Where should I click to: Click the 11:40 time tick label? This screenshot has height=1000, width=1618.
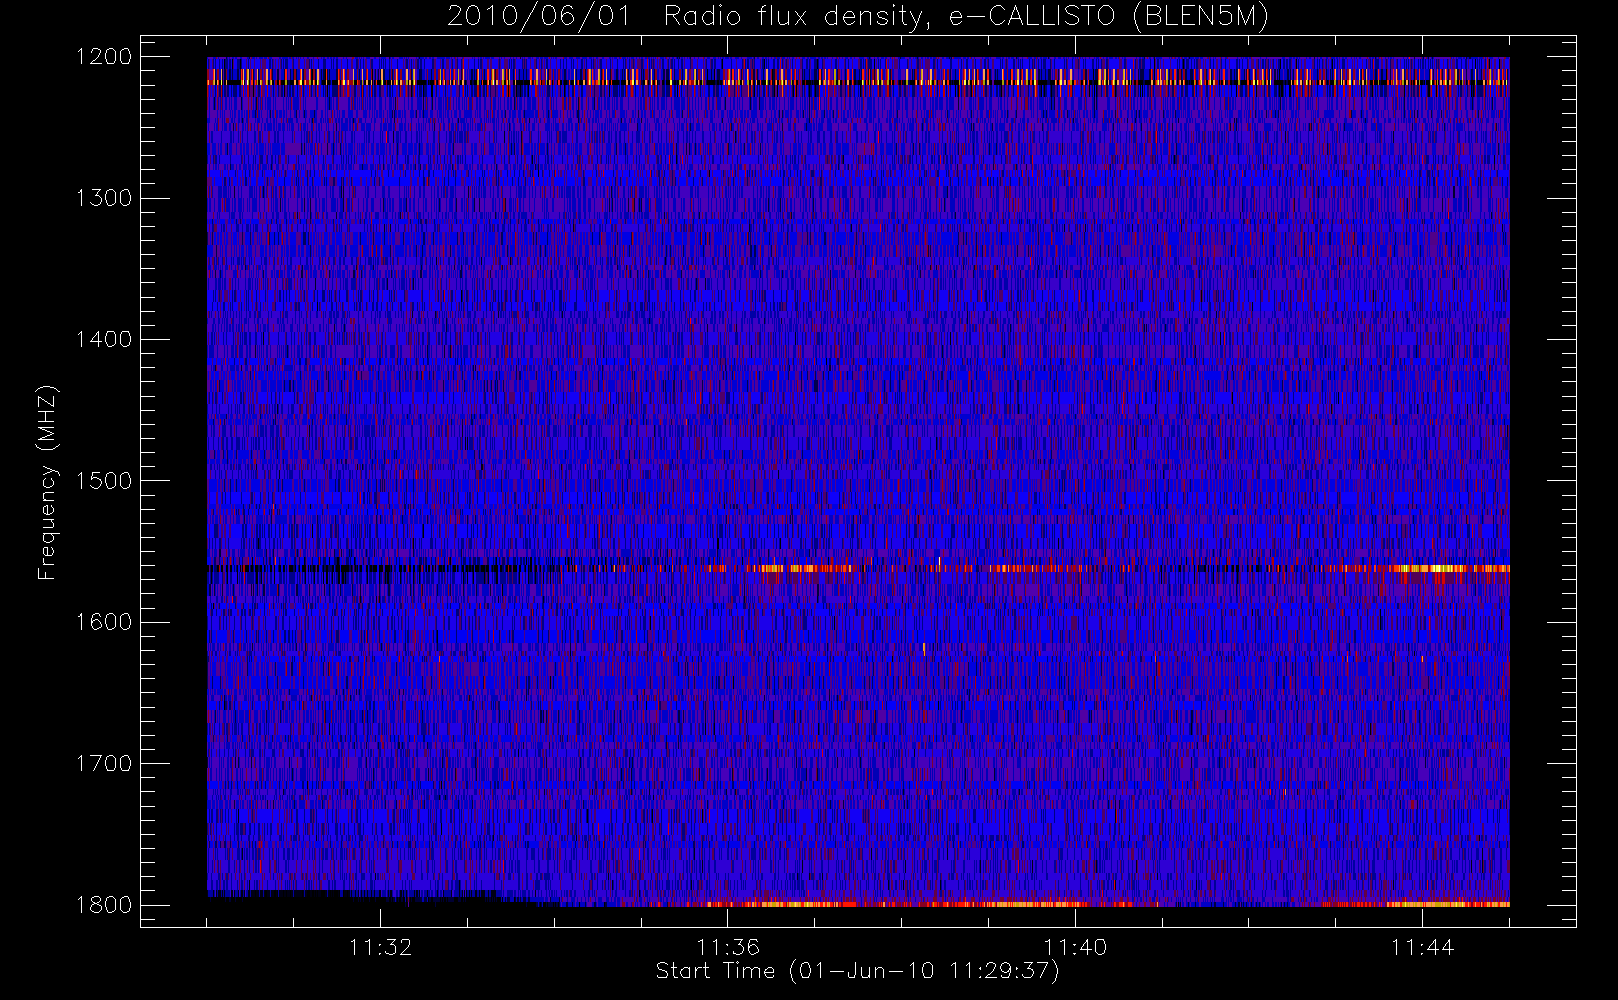point(1075,947)
